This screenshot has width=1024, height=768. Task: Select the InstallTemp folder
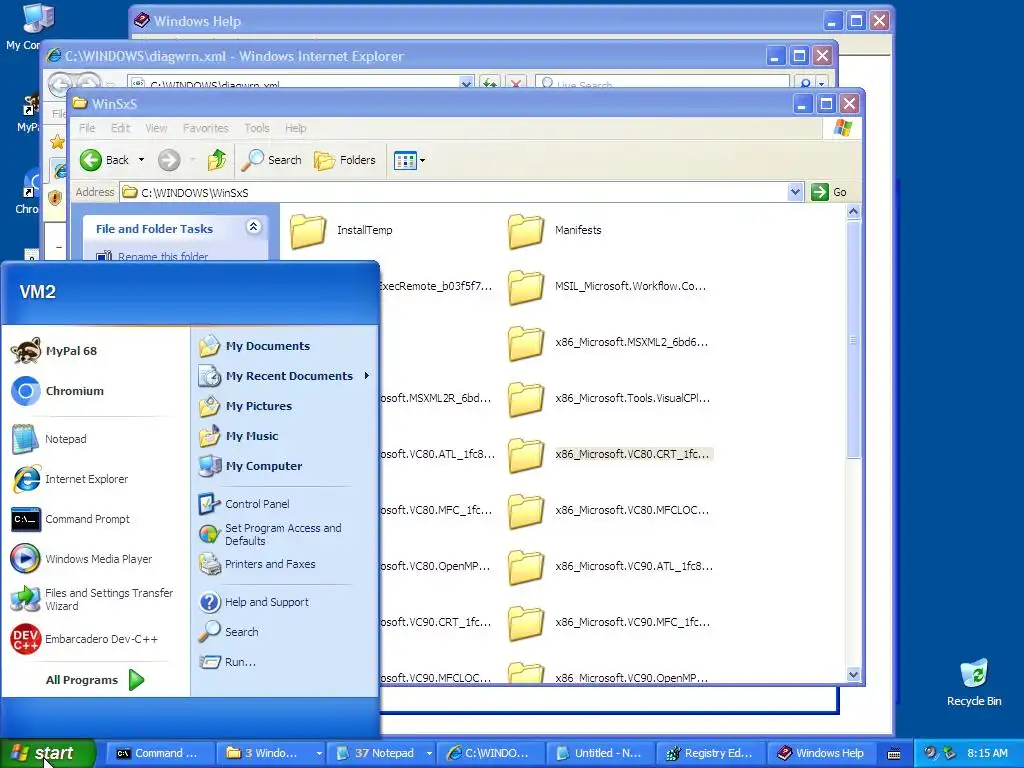point(342,230)
